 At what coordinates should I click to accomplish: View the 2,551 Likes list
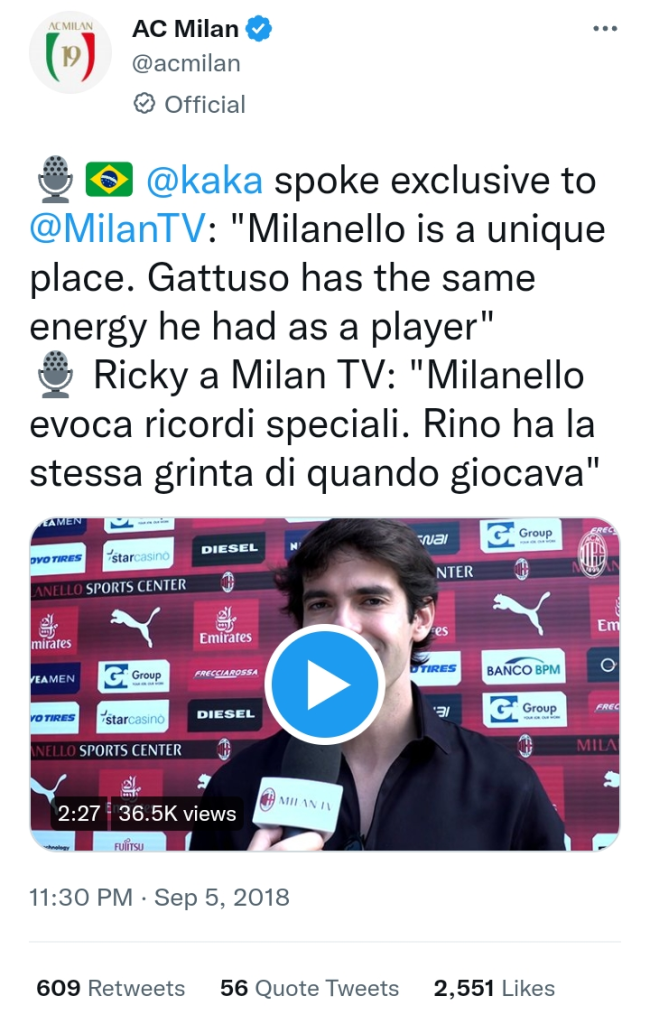point(494,988)
